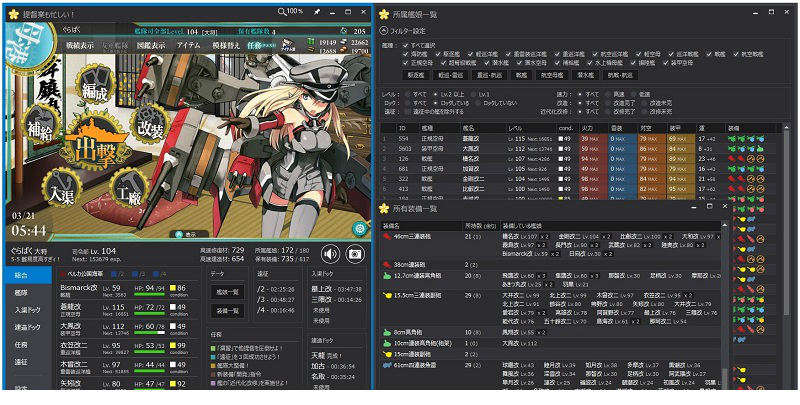Click the 表示 button at game bottom
Viewport: 800px width, 405px height.
coord(188,234)
